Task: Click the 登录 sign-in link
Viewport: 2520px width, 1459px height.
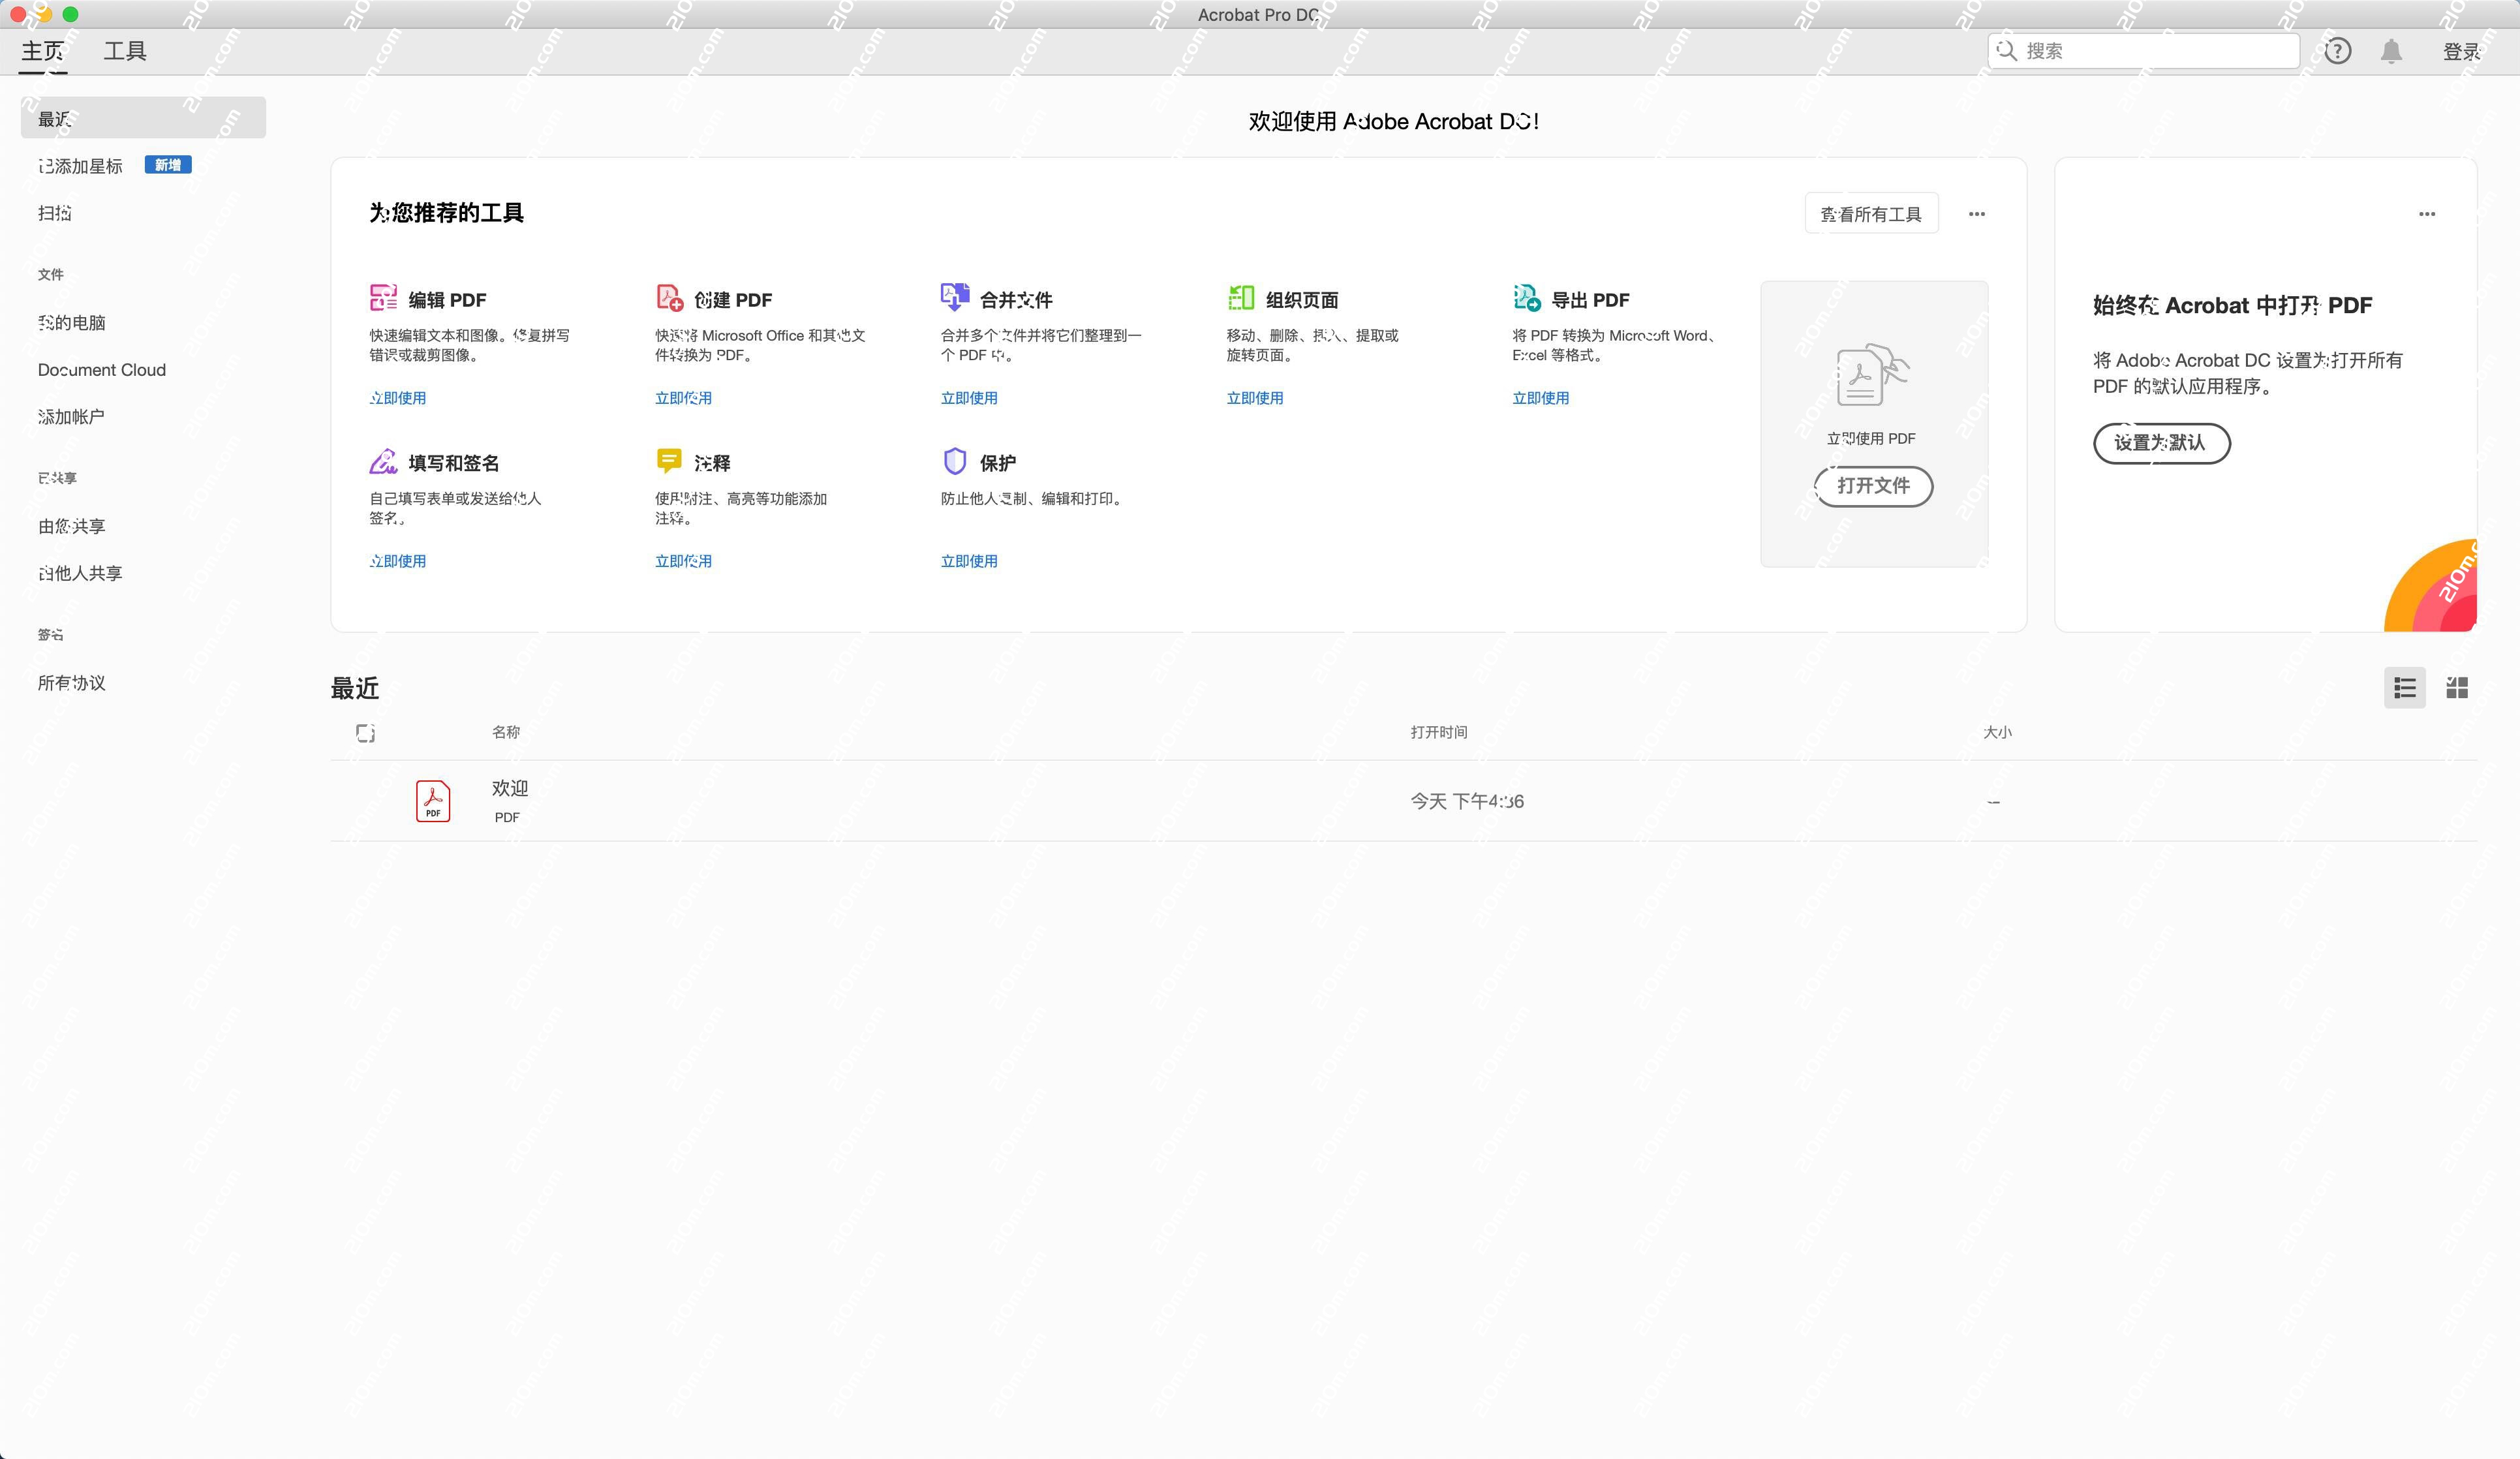Action: (x=2461, y=51)
